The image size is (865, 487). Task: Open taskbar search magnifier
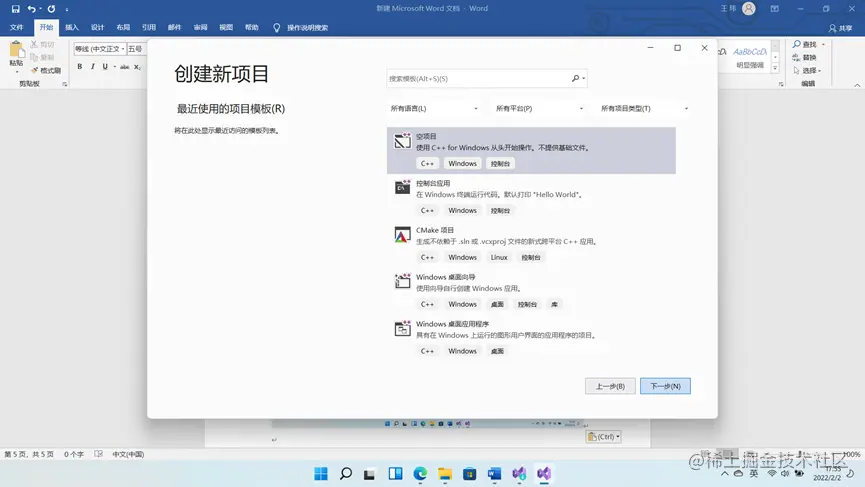click(x=346, y=474)
